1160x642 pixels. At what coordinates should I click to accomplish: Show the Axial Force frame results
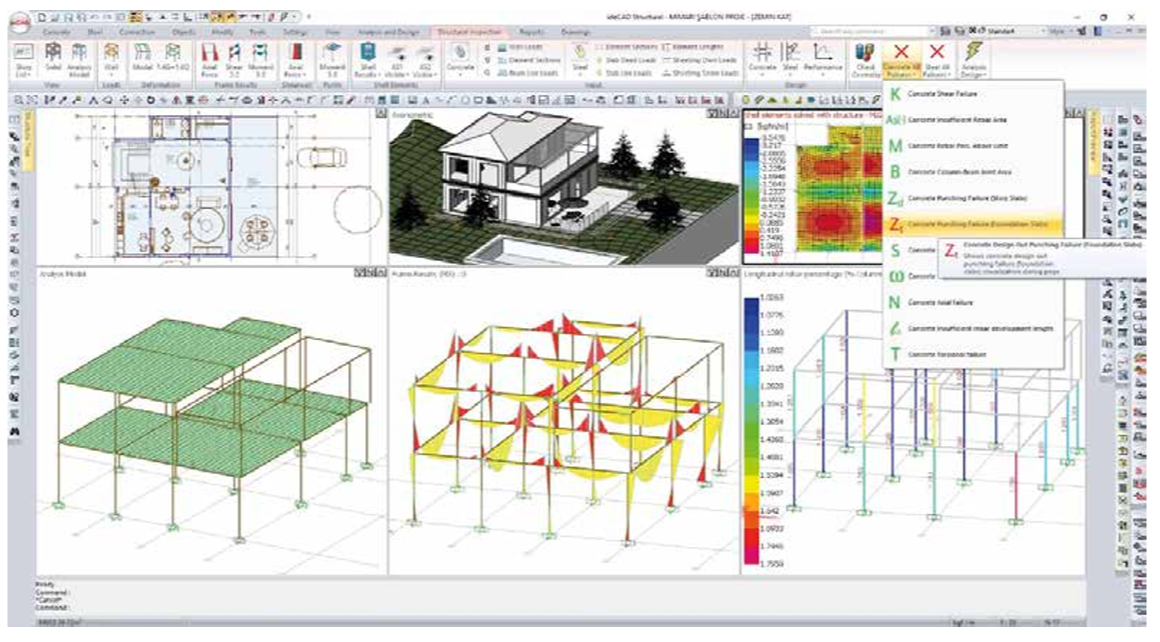click(211, 57)
